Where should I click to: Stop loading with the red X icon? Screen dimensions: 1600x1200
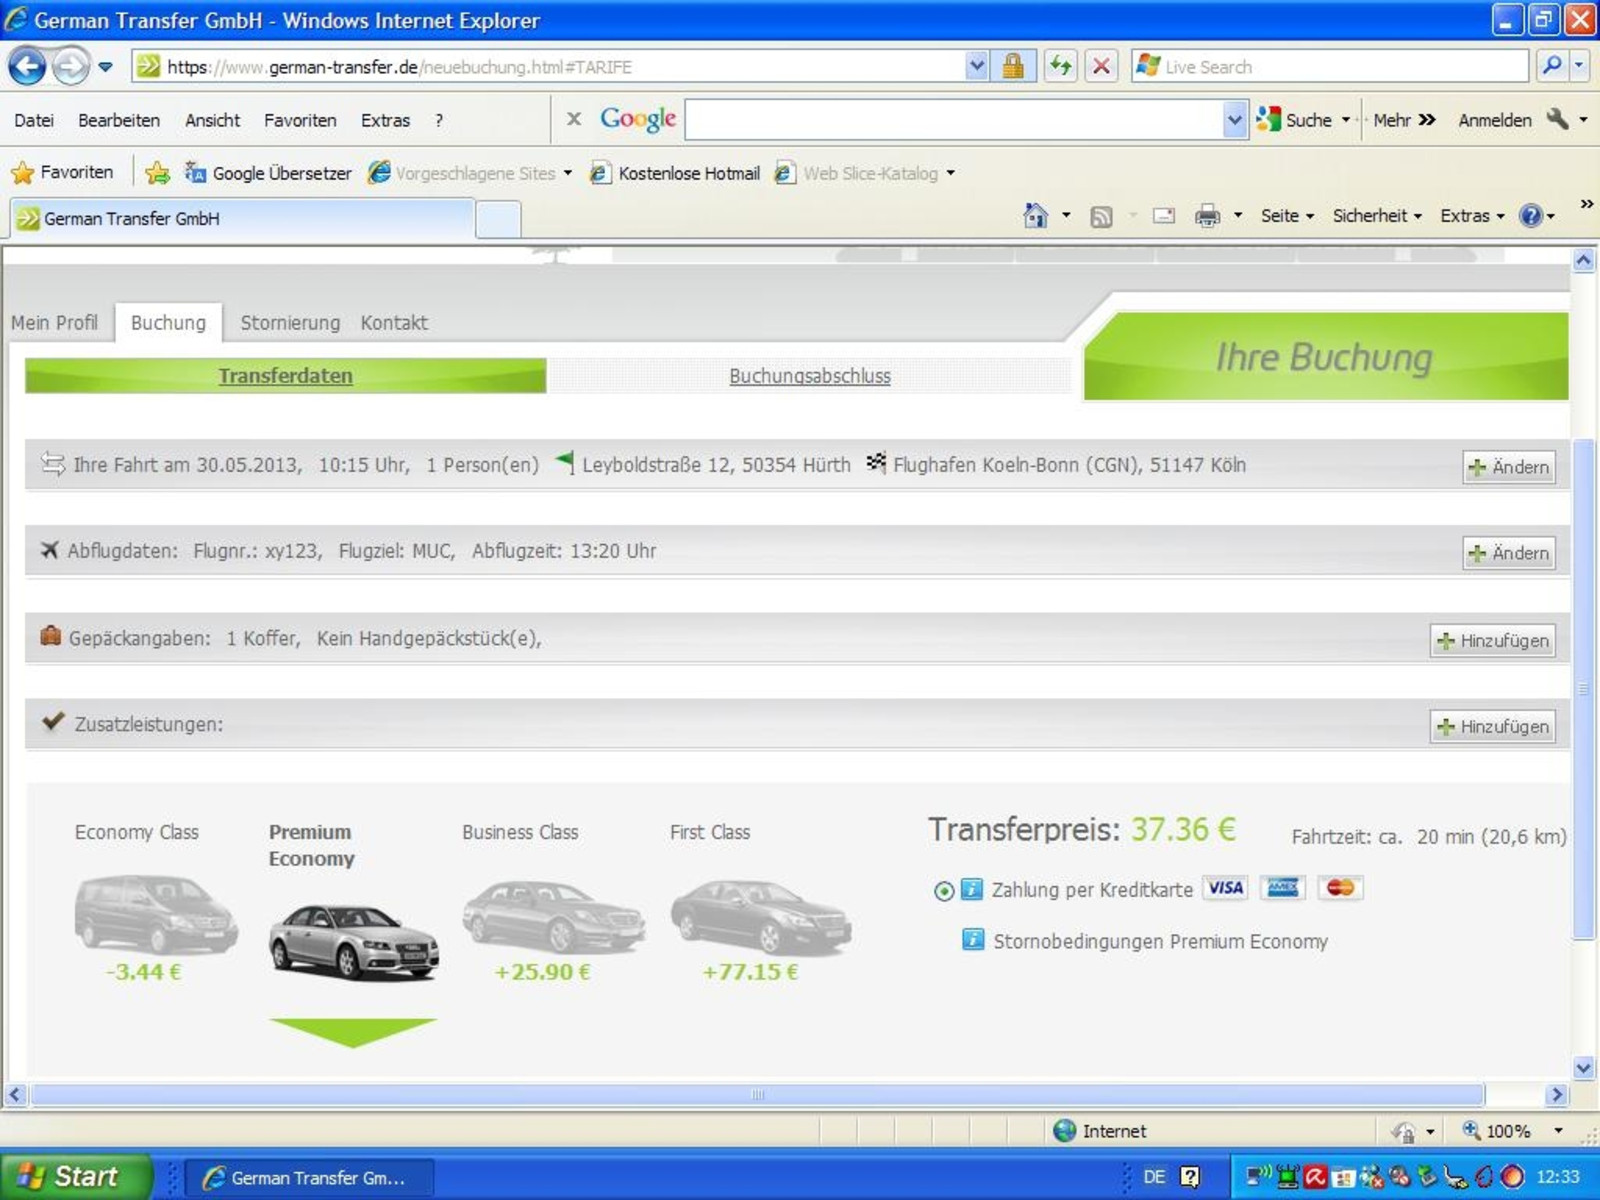[1101, 67]
